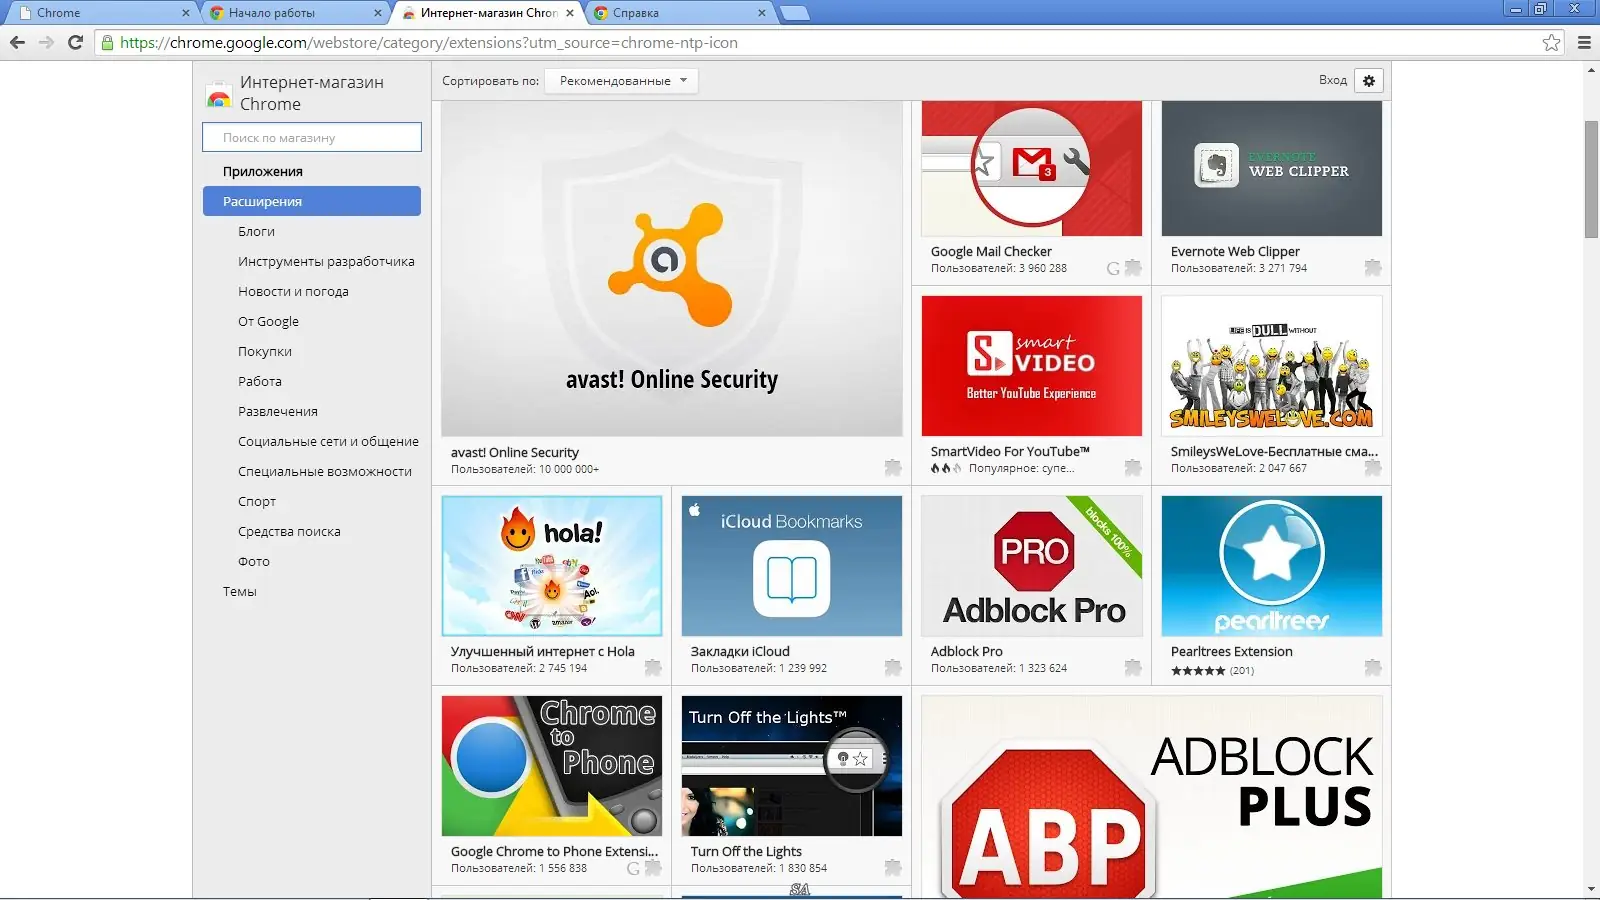Click the Chrome Web Store logo
1600x900 pixels.
coord(218,95)
